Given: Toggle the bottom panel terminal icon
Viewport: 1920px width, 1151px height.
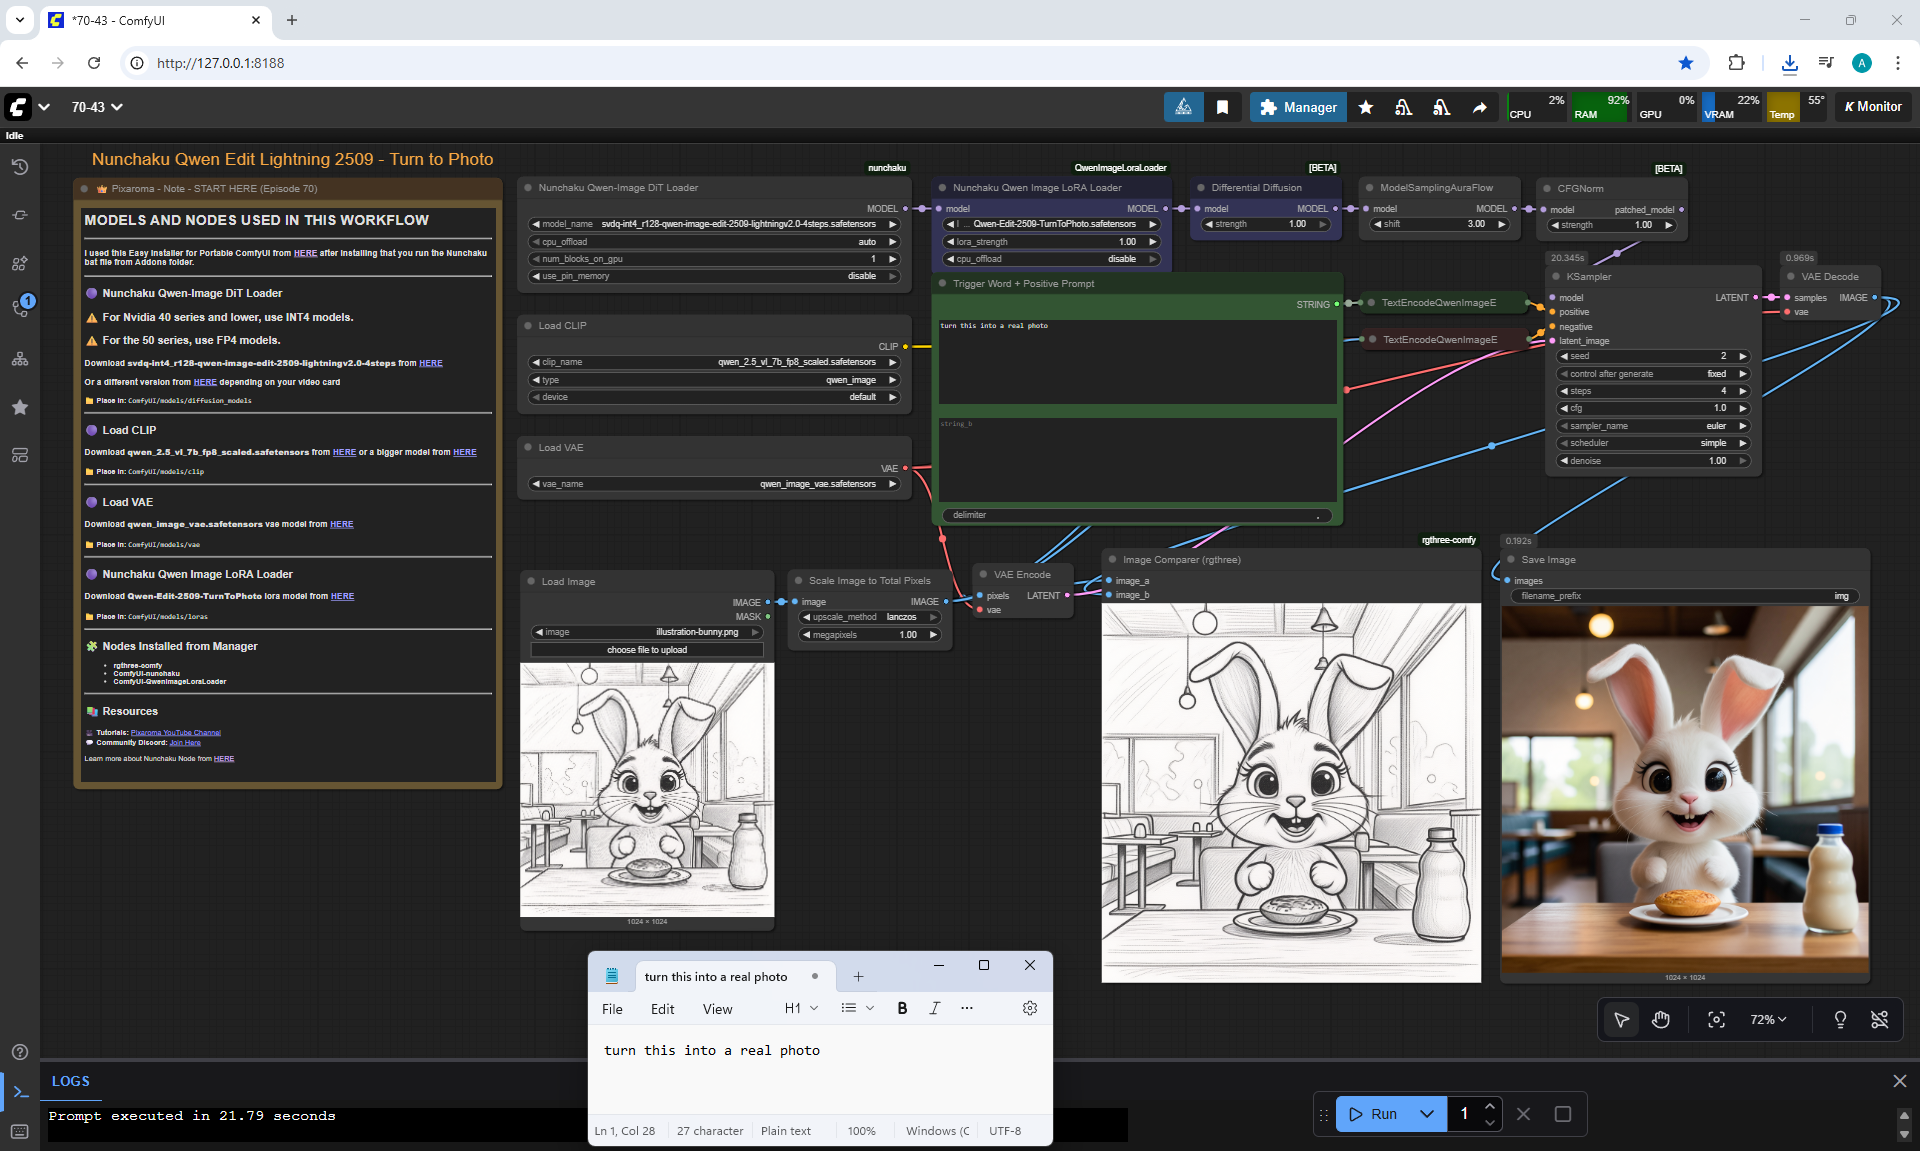Looking at the screenshot, I should (20, 1092).
